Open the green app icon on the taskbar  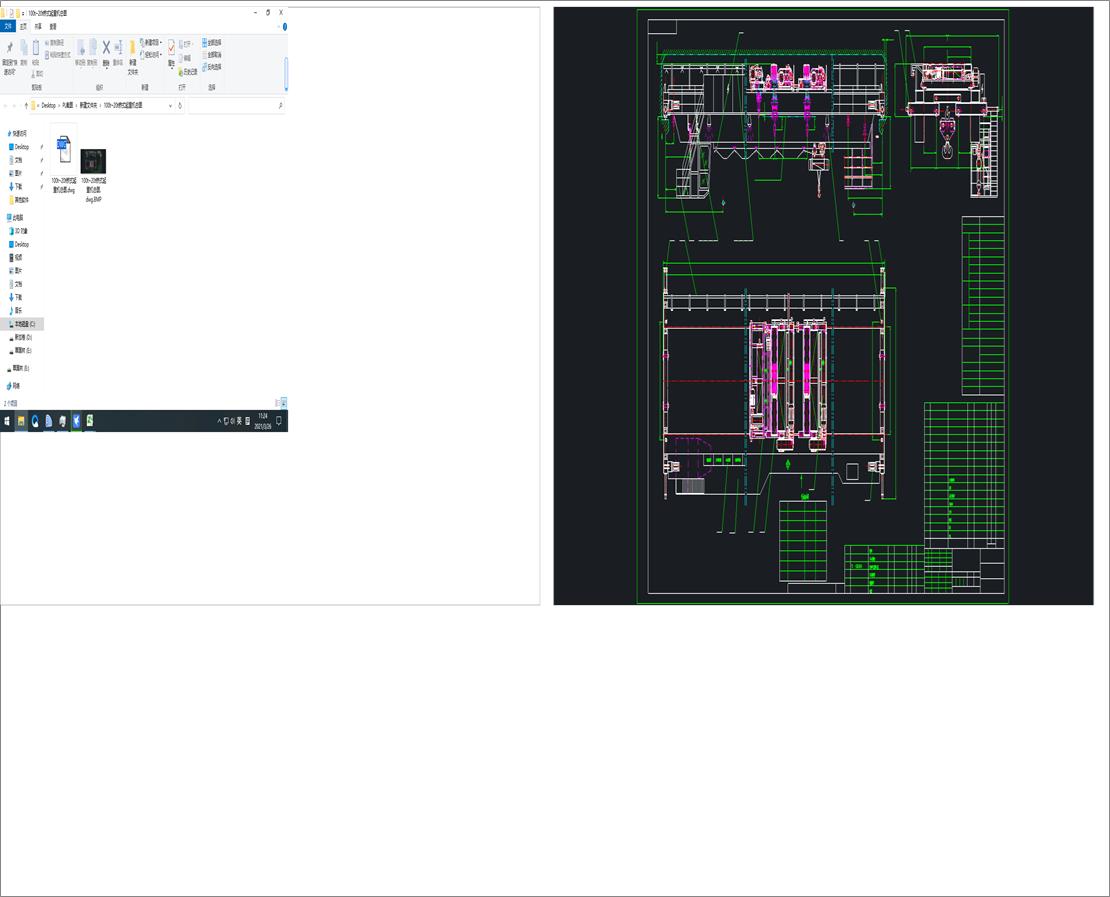point(90,421)
